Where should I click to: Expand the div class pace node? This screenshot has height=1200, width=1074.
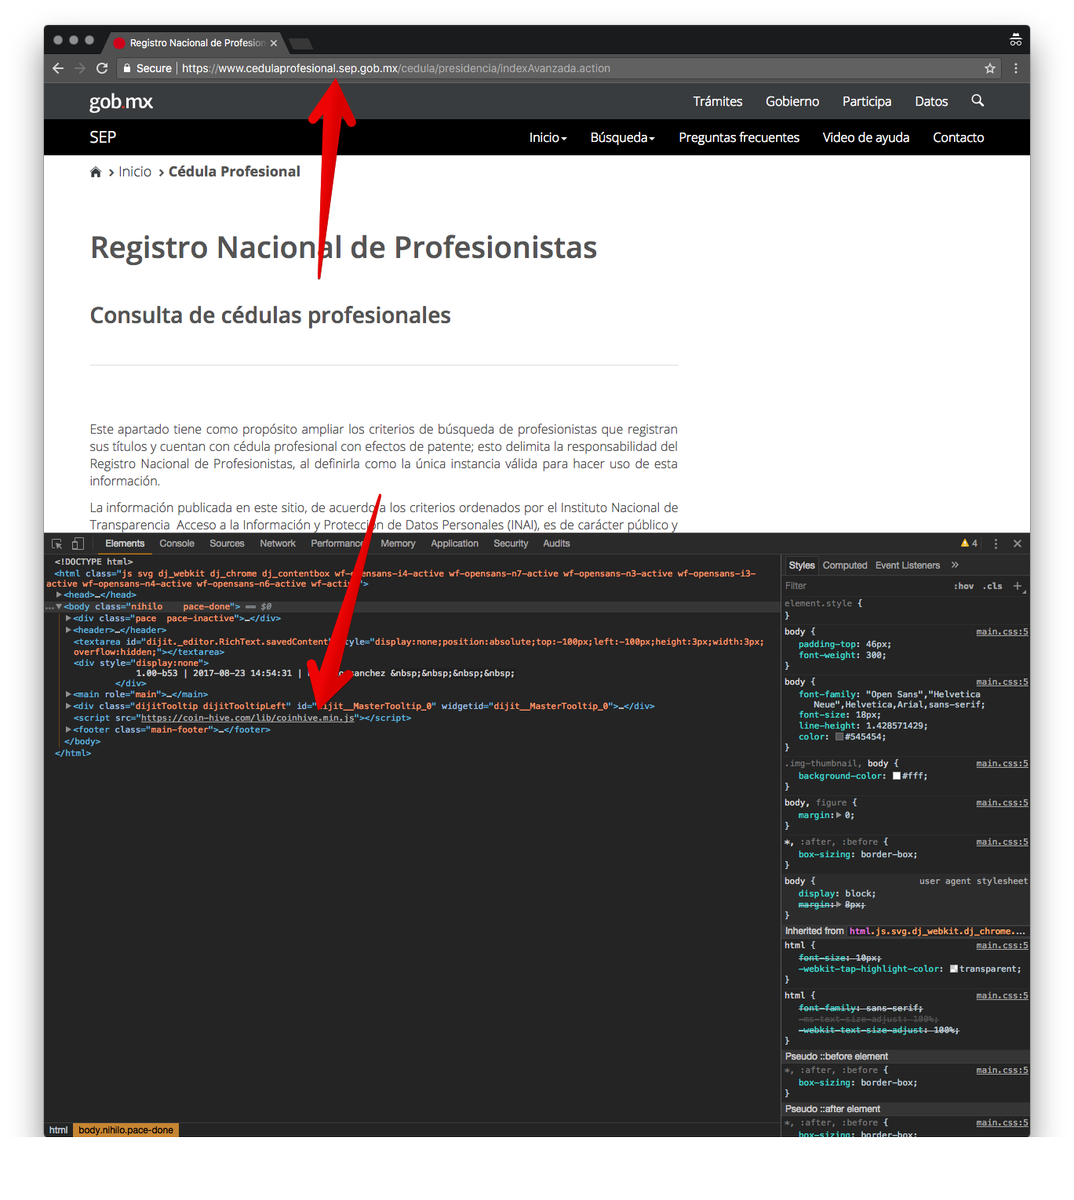(x=68, y=619)
